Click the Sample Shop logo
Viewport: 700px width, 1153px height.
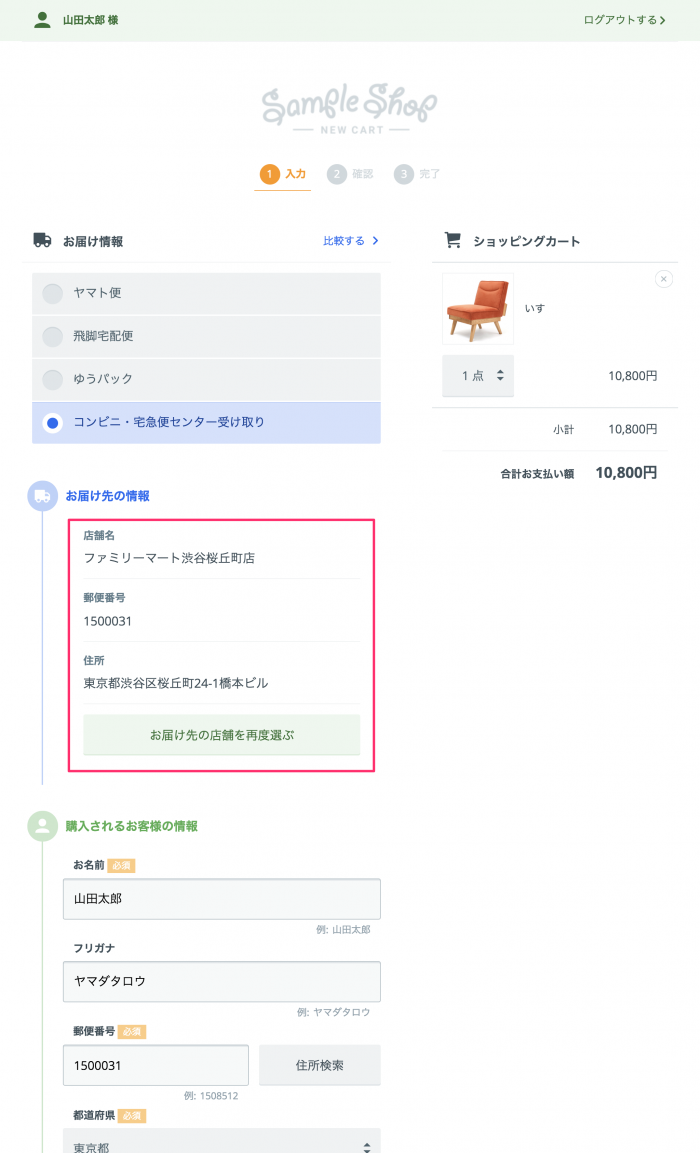click(x=349, y=109)
